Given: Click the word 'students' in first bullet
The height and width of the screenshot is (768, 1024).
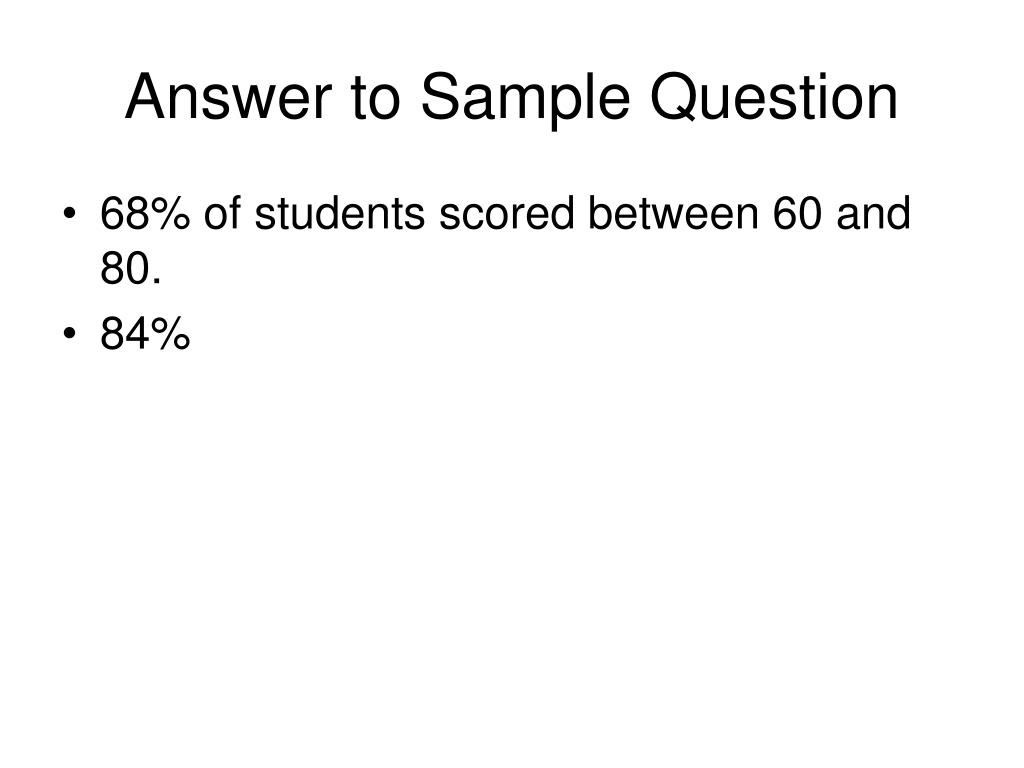Looking at the screenshot, I should 340,213.
